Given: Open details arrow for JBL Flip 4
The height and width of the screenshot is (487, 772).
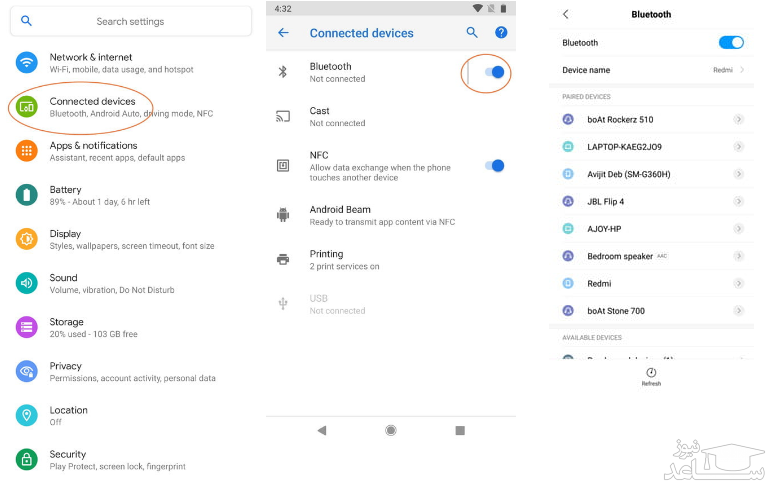Looking at the screenshot, I should coord(738,202).
